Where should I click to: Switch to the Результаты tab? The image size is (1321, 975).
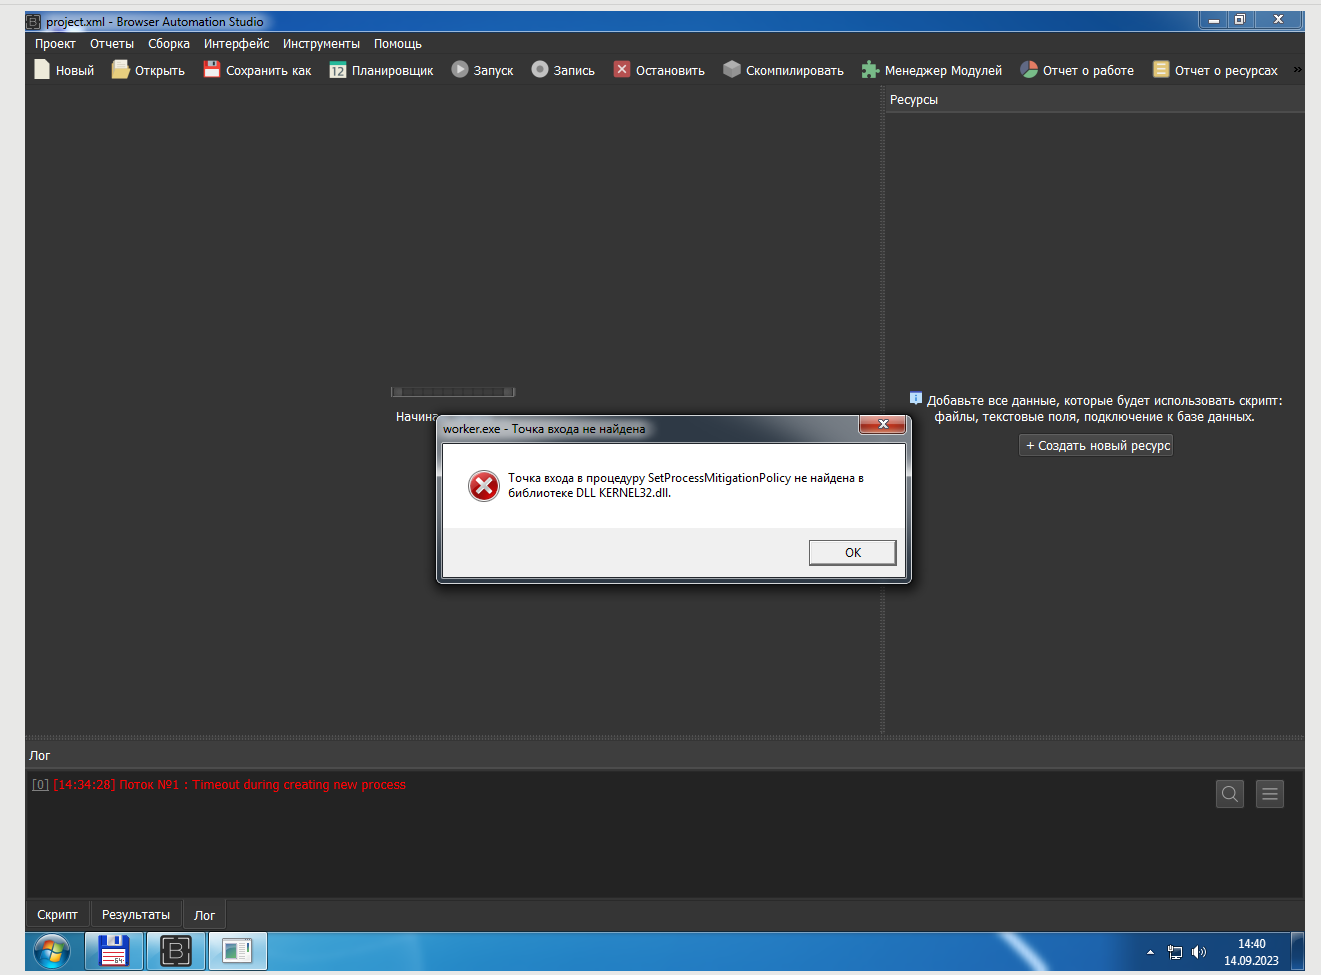(135, 914)
